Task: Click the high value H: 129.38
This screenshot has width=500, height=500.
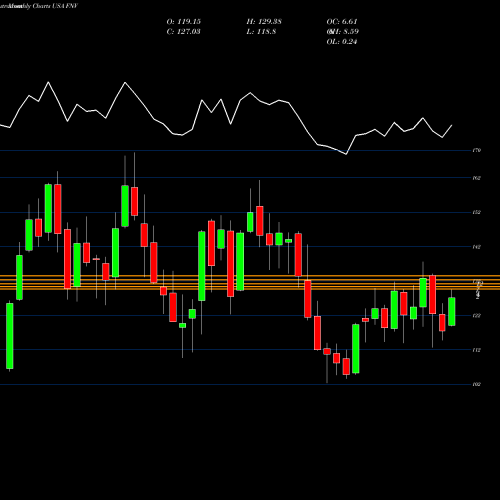Action: click(264, 22)
